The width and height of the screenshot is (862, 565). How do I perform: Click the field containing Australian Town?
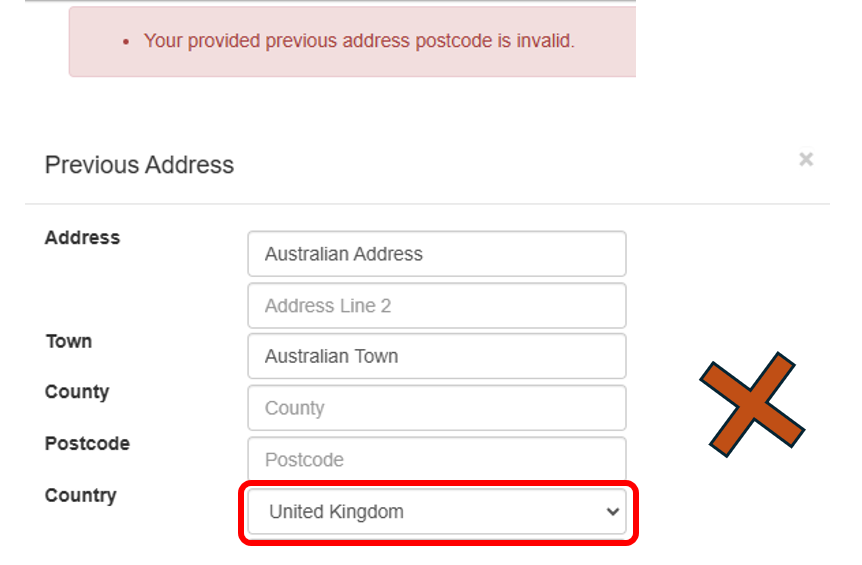pos(436,356)
